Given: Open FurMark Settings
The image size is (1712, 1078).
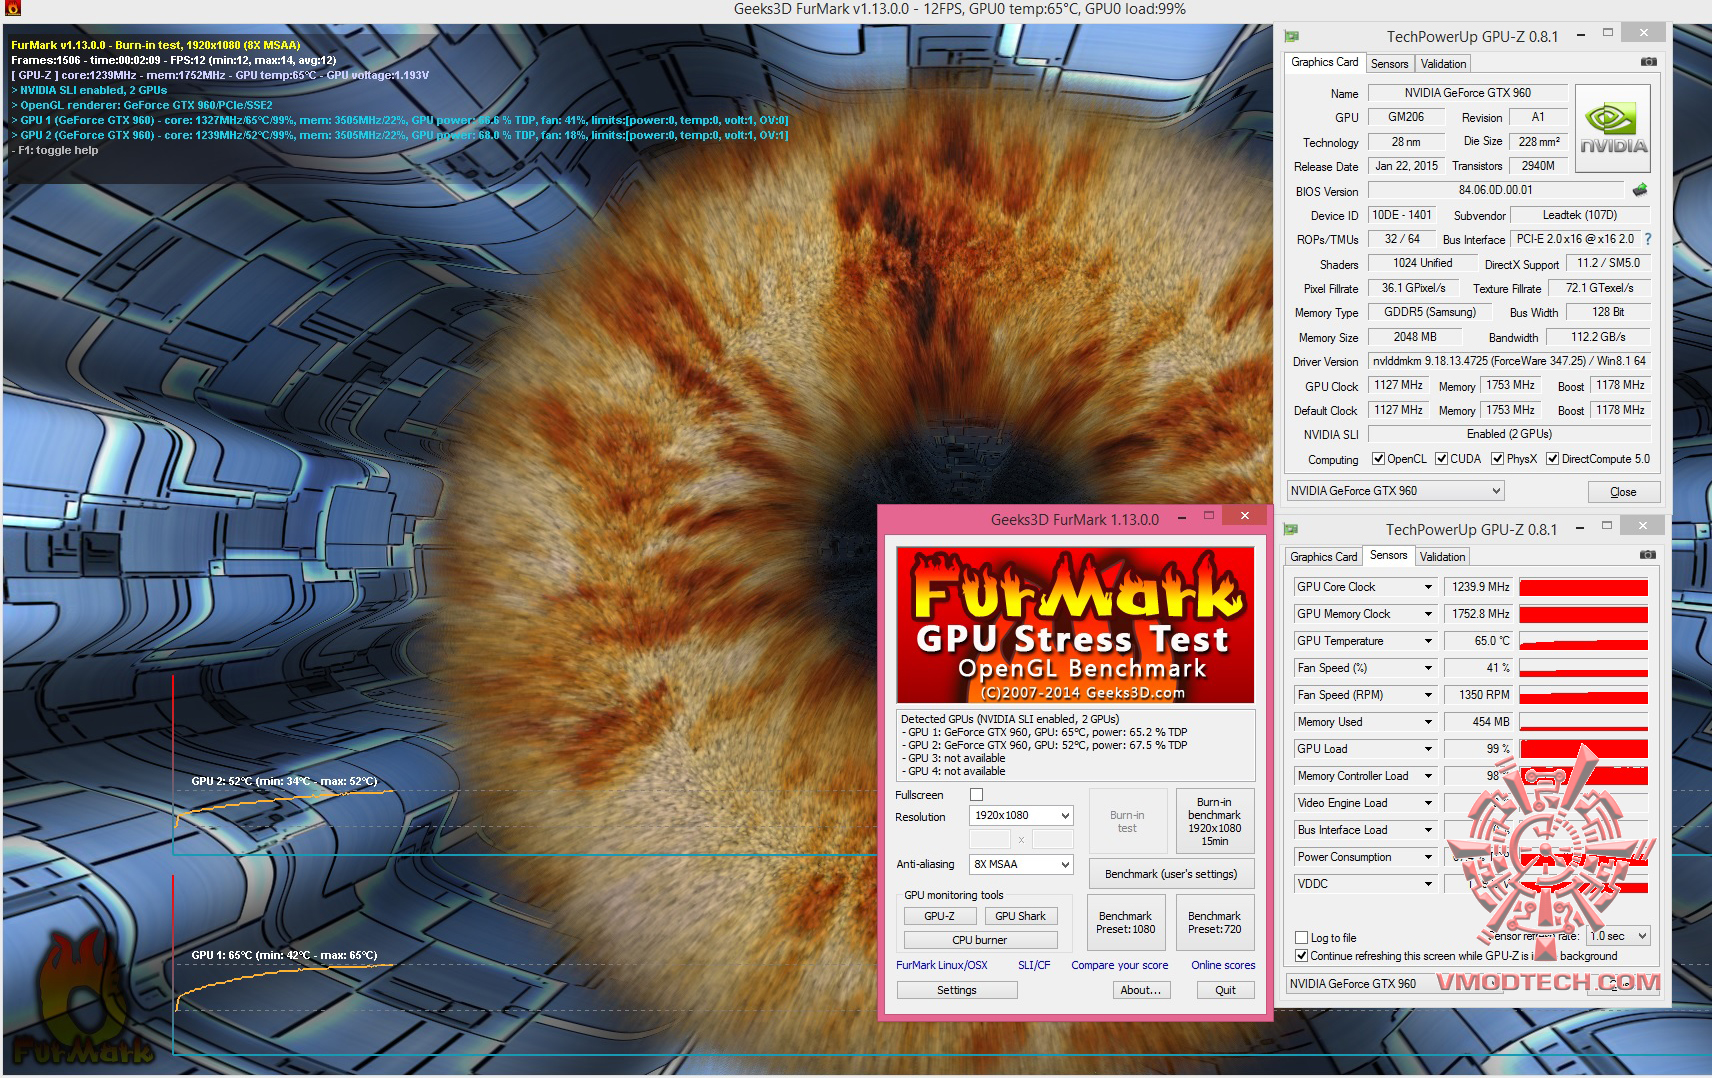Looking at the screenshot, I should (957, 990).
